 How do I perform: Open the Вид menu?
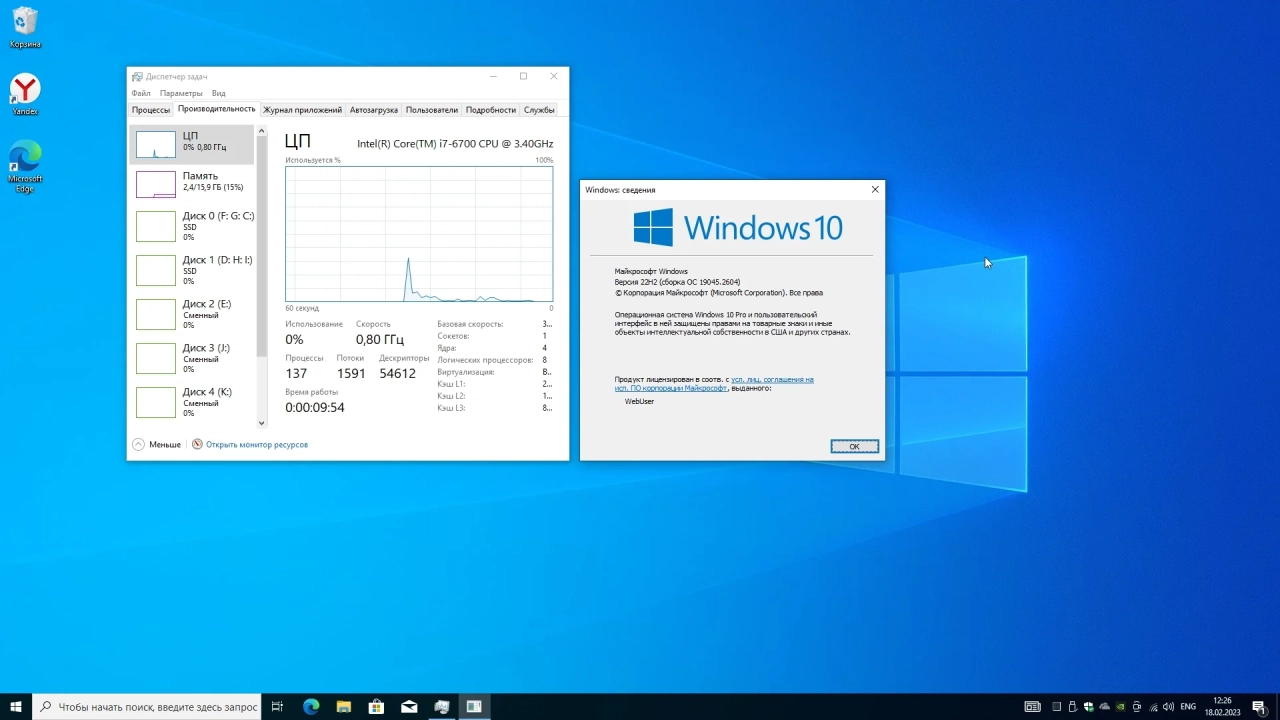click(x=218, y=93)
